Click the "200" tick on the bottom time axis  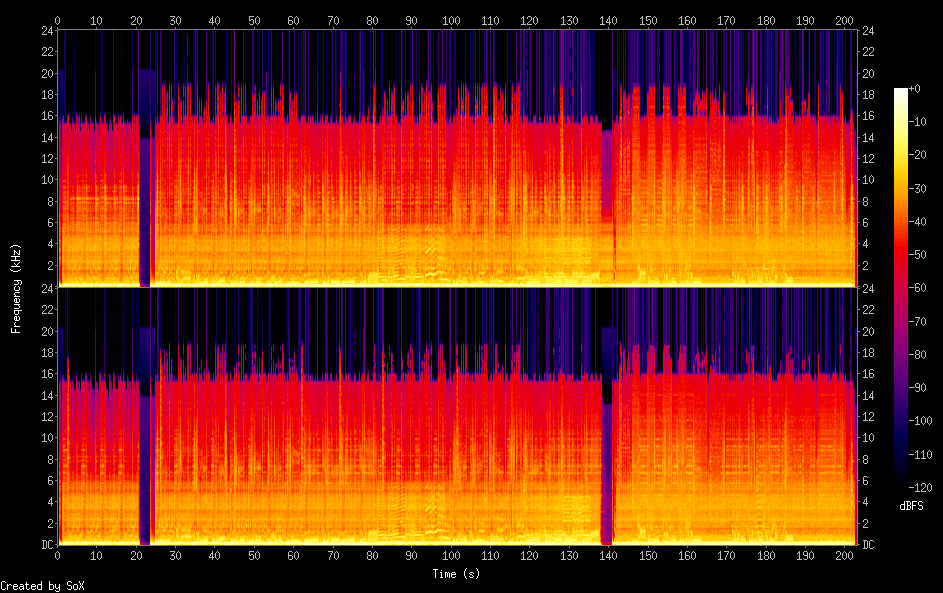pyautogui.click(x=845, y=555)
